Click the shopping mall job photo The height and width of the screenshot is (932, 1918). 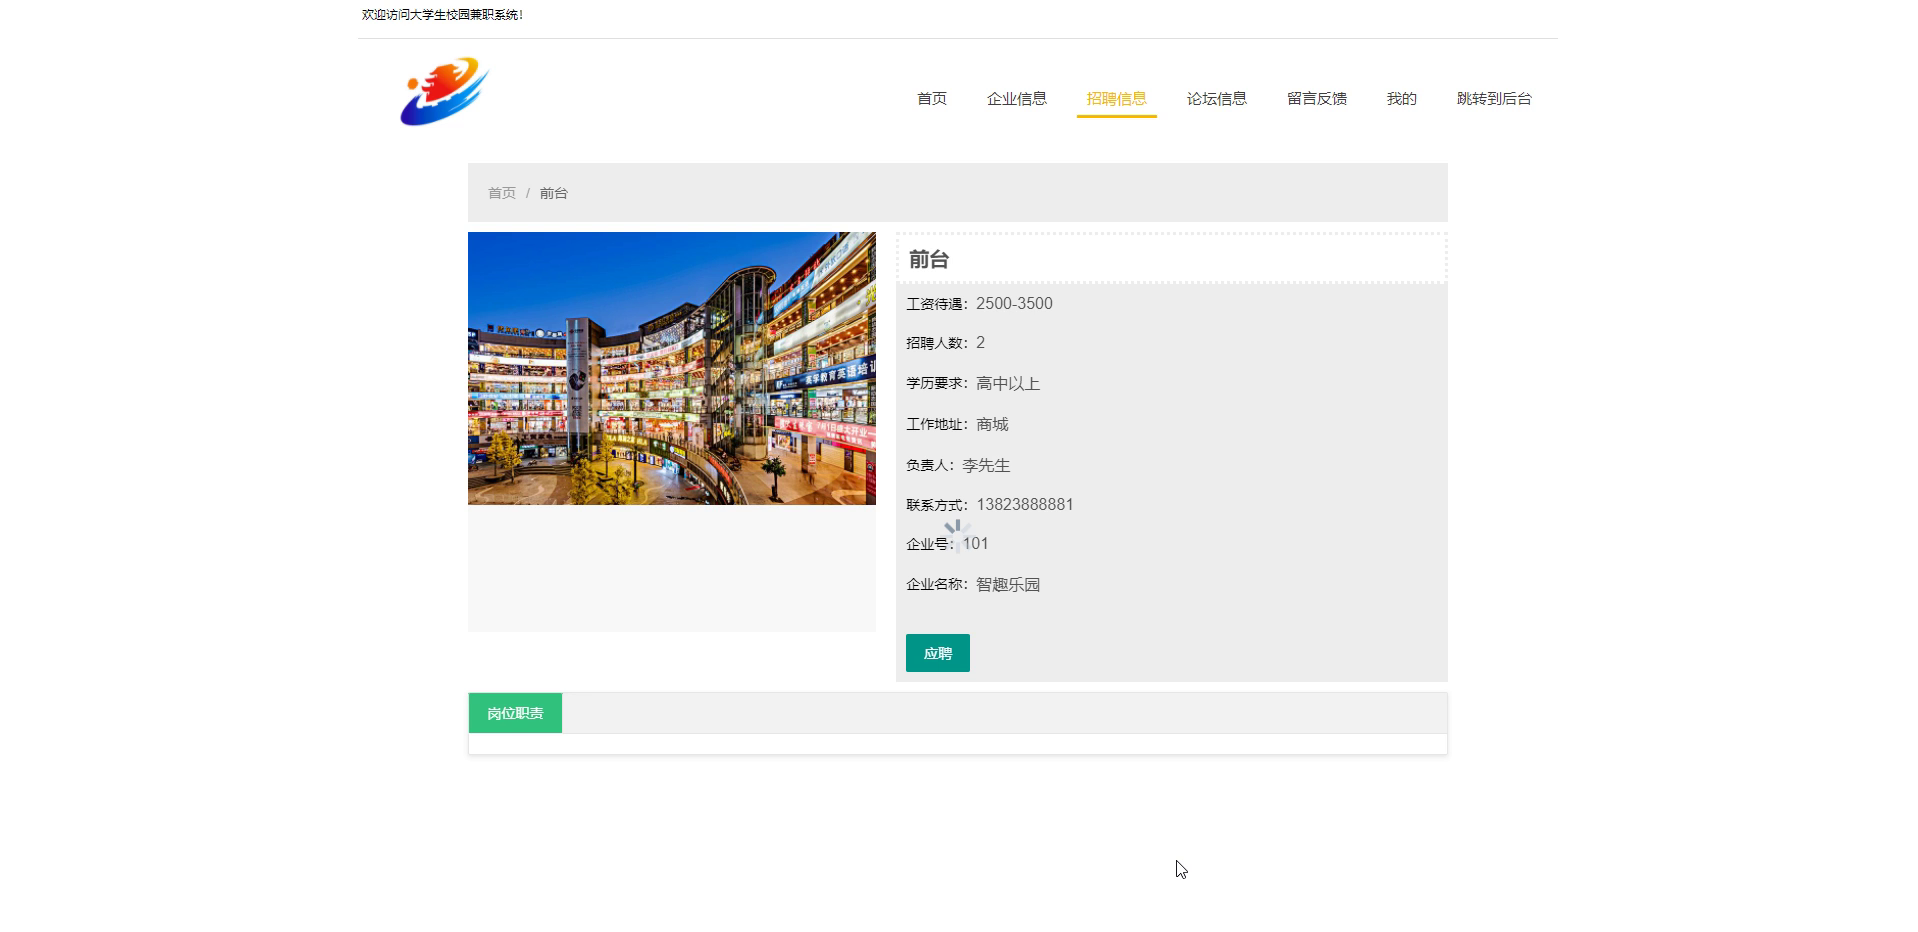tap(672, 368)
